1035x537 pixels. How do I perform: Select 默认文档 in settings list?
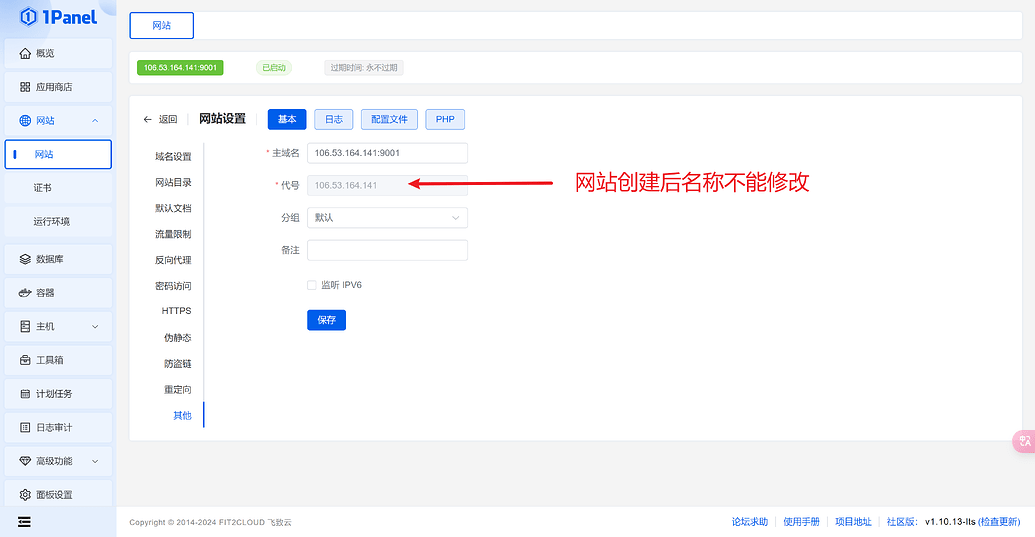coord(173,208)
